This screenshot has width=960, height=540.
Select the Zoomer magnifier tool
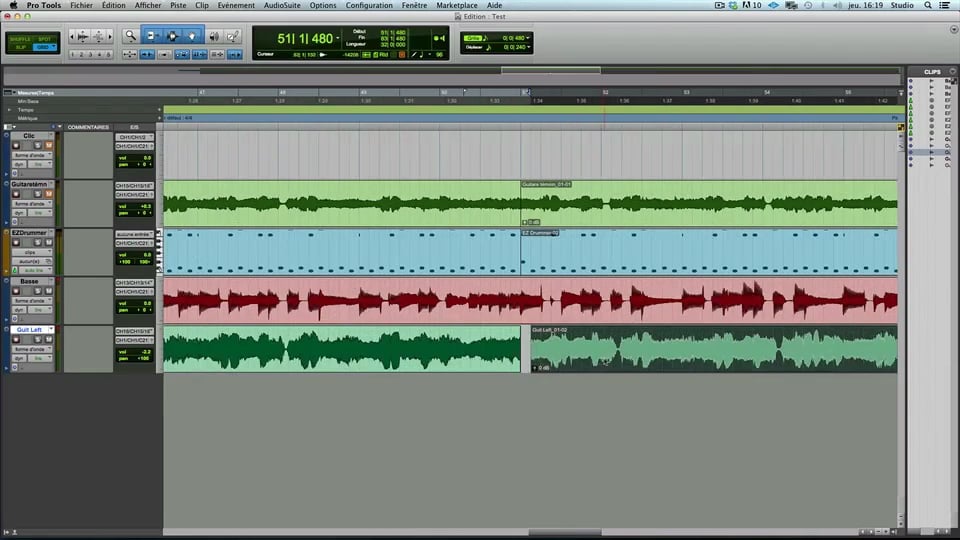click(130, 36)
